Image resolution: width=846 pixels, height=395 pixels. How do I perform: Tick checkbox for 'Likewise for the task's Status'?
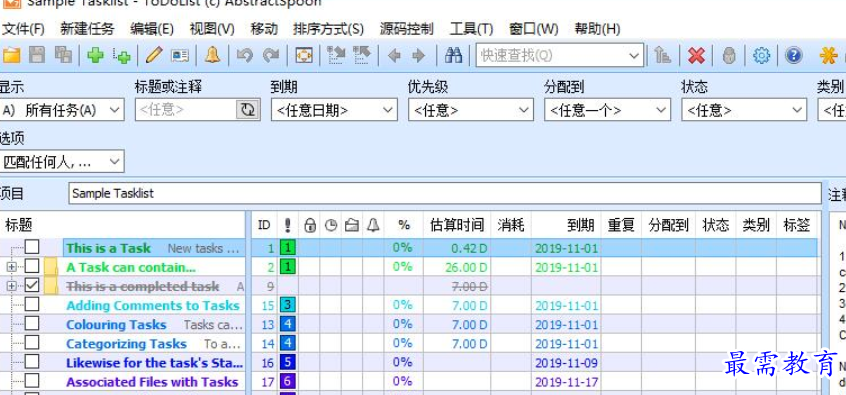pyautogui.click(x=32, y=362)
